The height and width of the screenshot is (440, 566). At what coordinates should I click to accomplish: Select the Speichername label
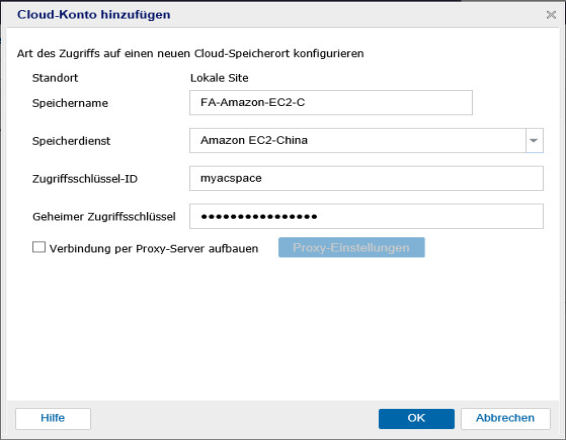pos(70,103)
